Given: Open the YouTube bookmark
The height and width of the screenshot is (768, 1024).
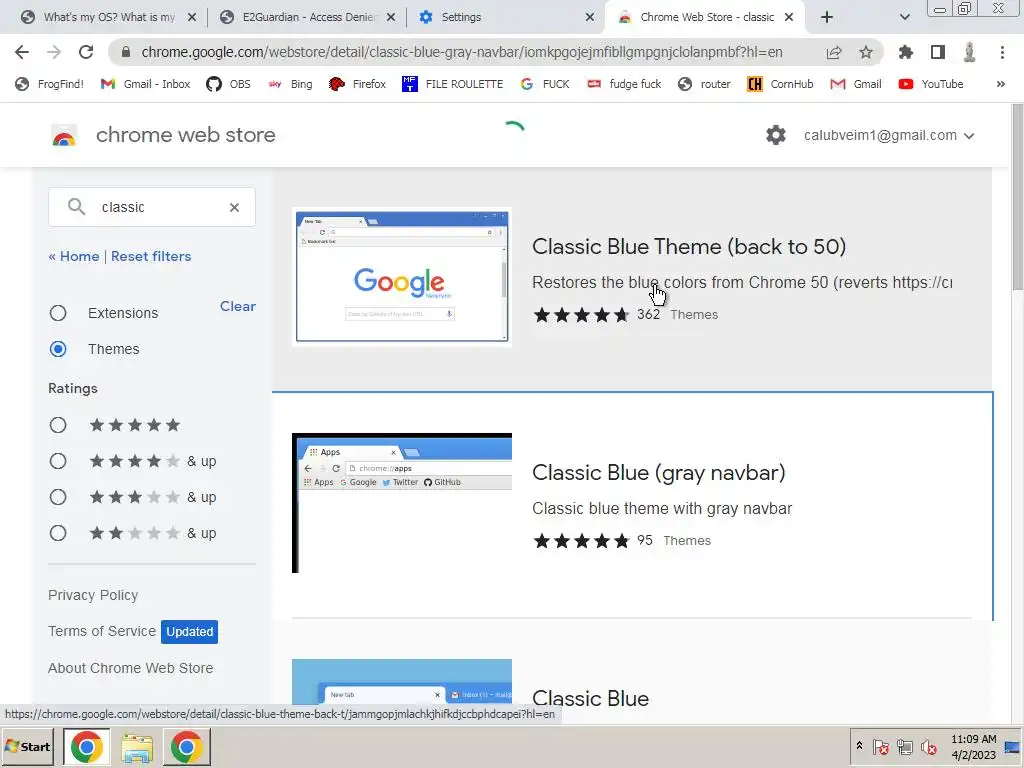Looking at the screenshot, I should click(x=931, y=84).
